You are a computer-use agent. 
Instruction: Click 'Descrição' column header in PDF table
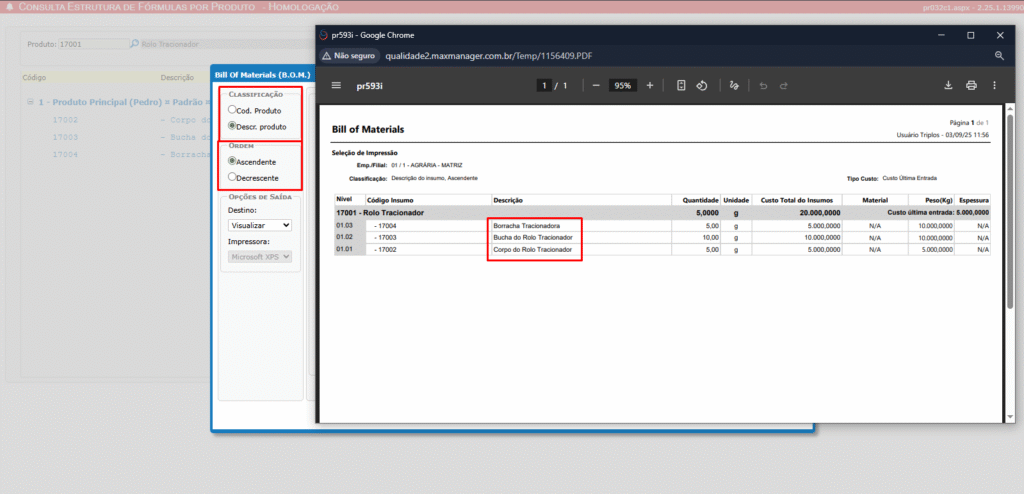[509, 200]
